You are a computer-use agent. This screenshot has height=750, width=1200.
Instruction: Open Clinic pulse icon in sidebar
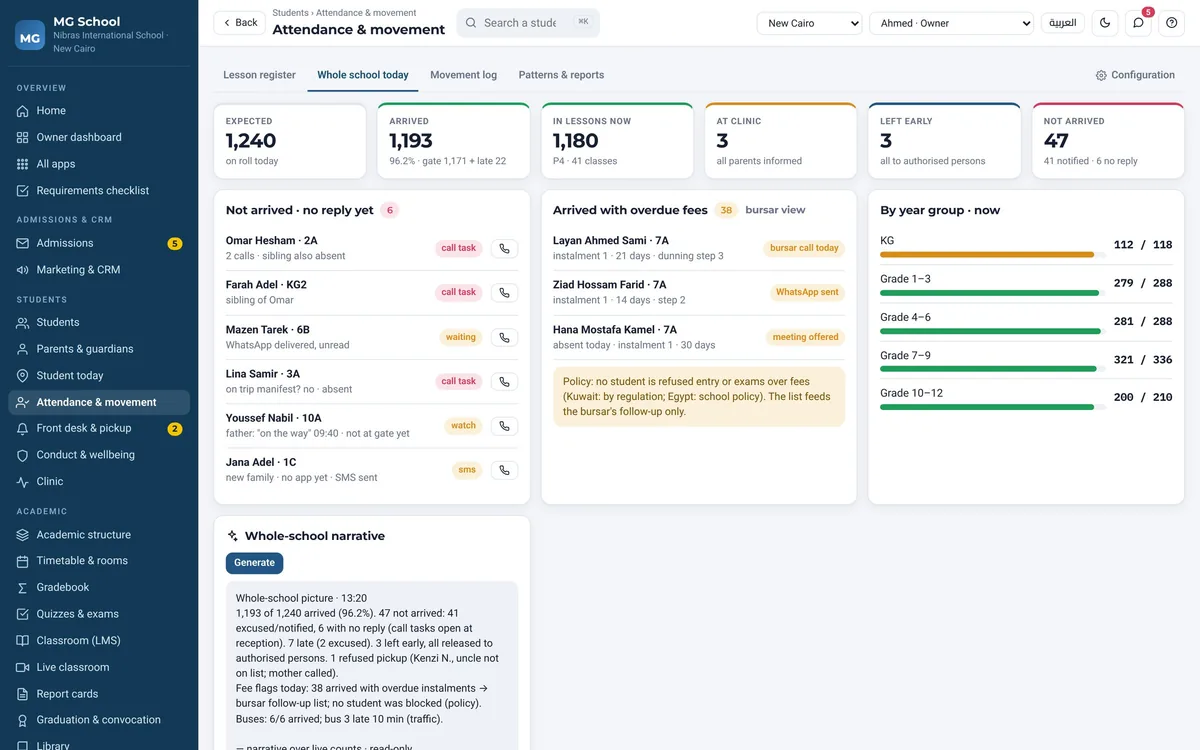[23, 482]
